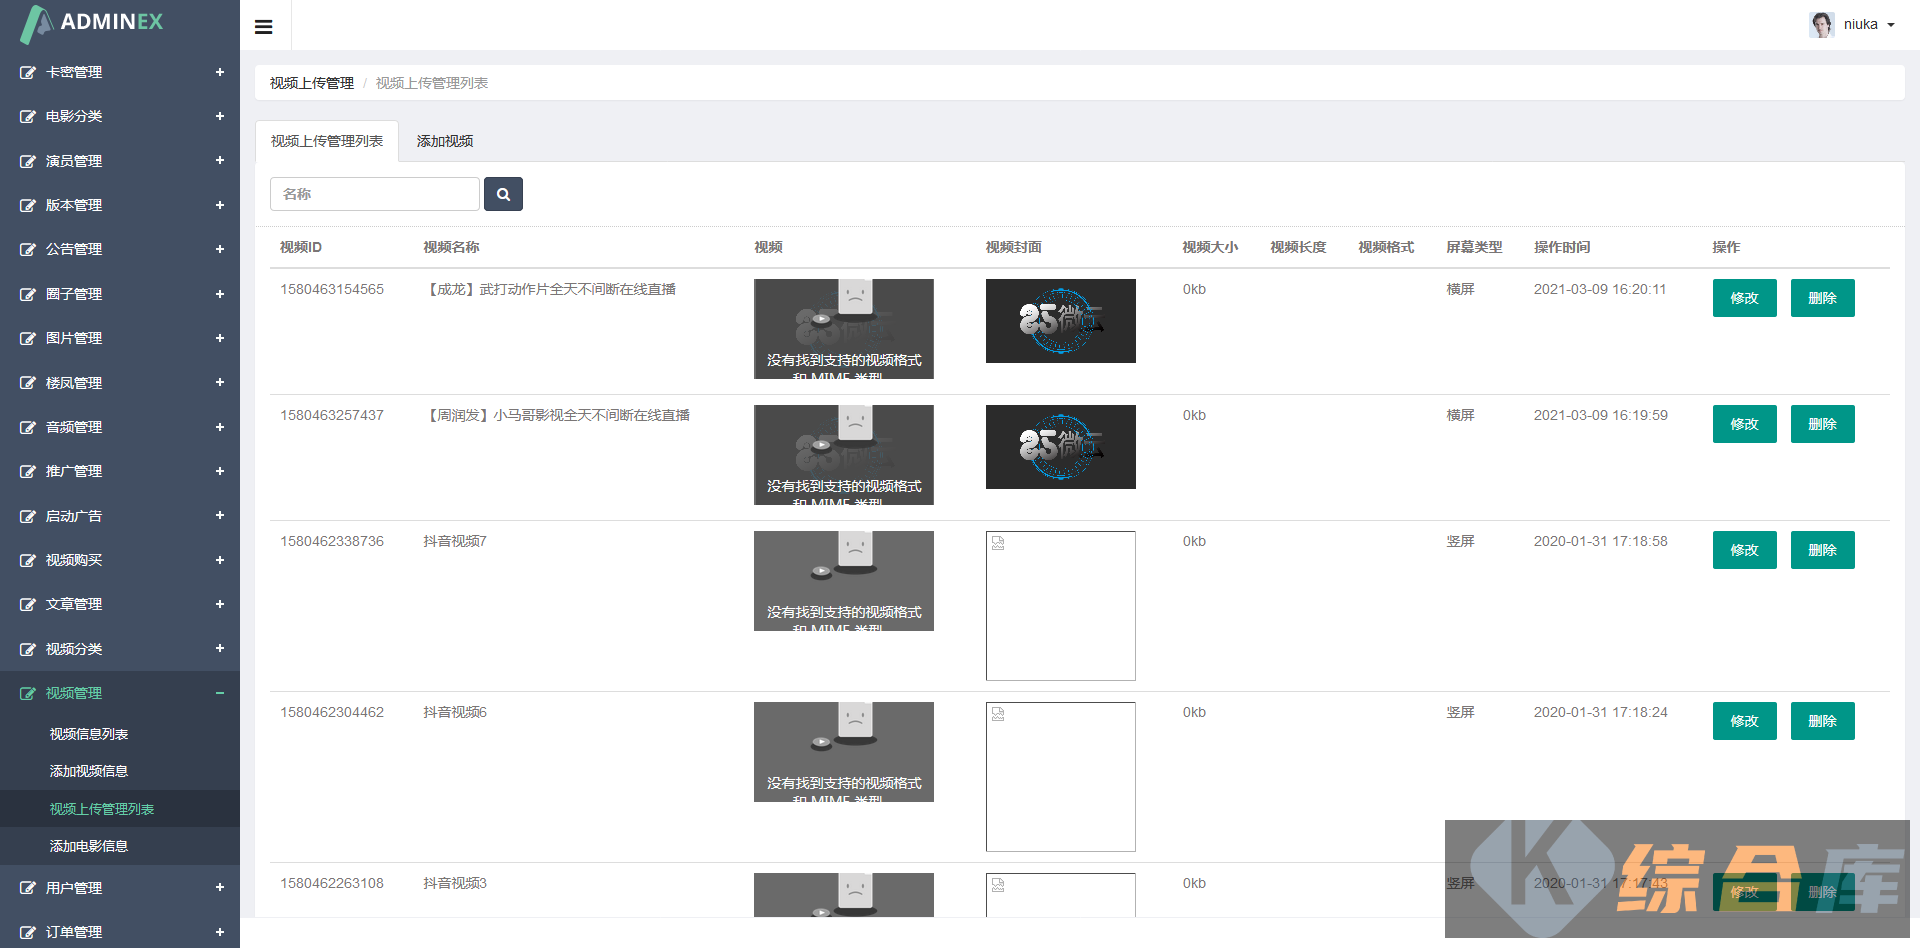Open 添加电影信息 submenu item
The width and height of the screenshot is (1920, 948).
click(89, 846)
